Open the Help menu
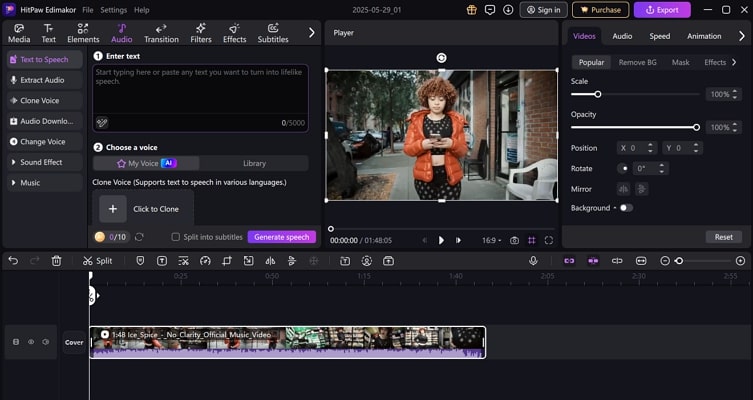The image size is (753, 400). 142,10
